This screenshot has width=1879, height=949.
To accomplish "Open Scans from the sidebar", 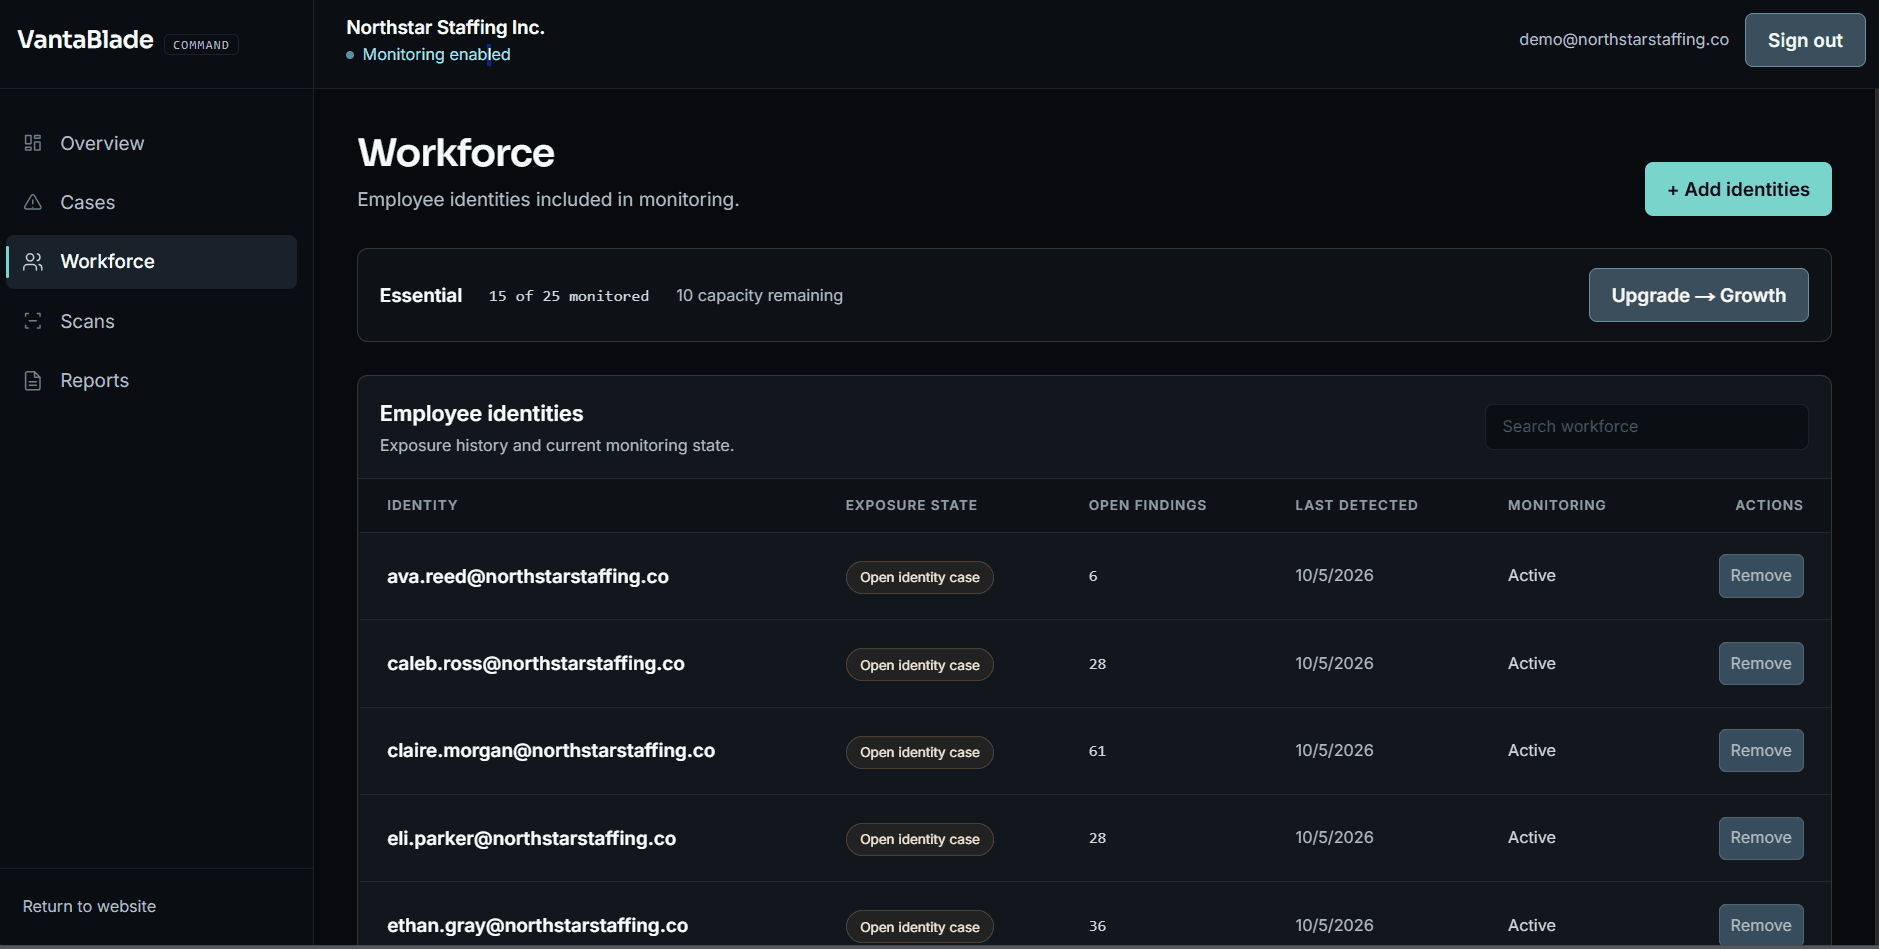I will pyautogui.click(x=151, y=321).
